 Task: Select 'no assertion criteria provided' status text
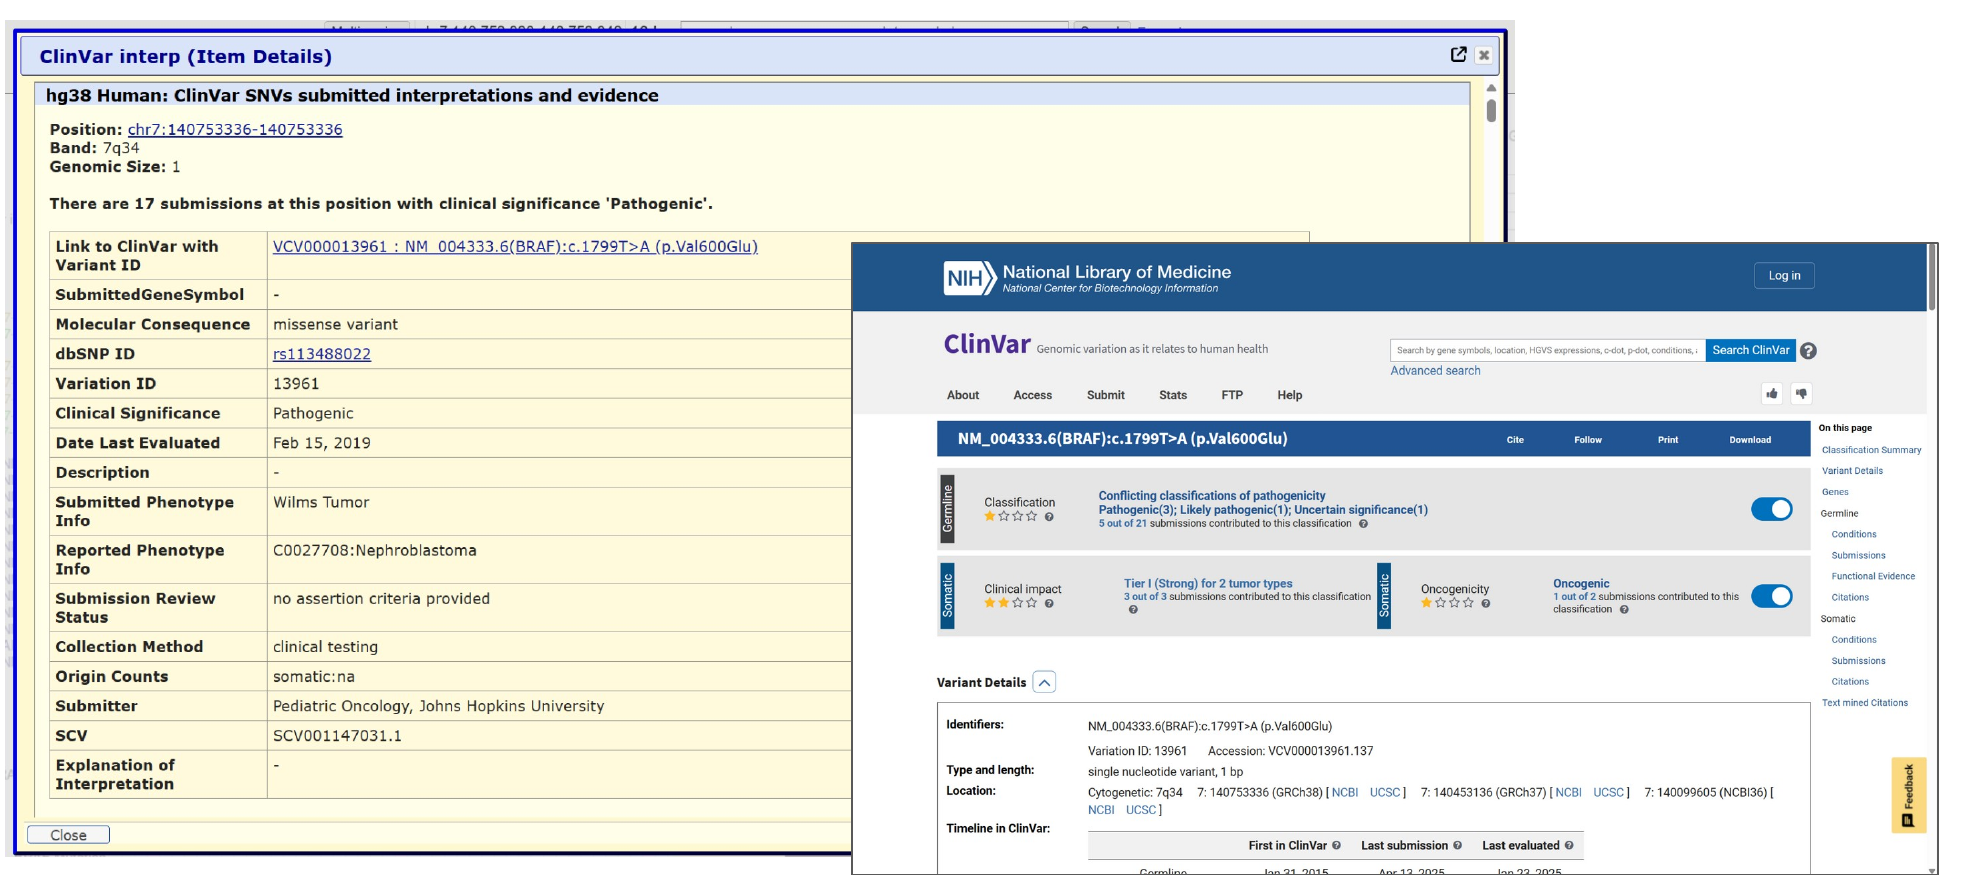[x=381, y=598]
